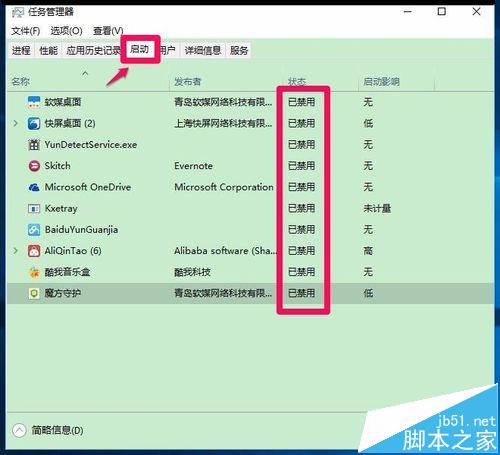This screenshot has height=455, width=500.
Task: Switch to the 启动 tab
Action: [139, 49]
